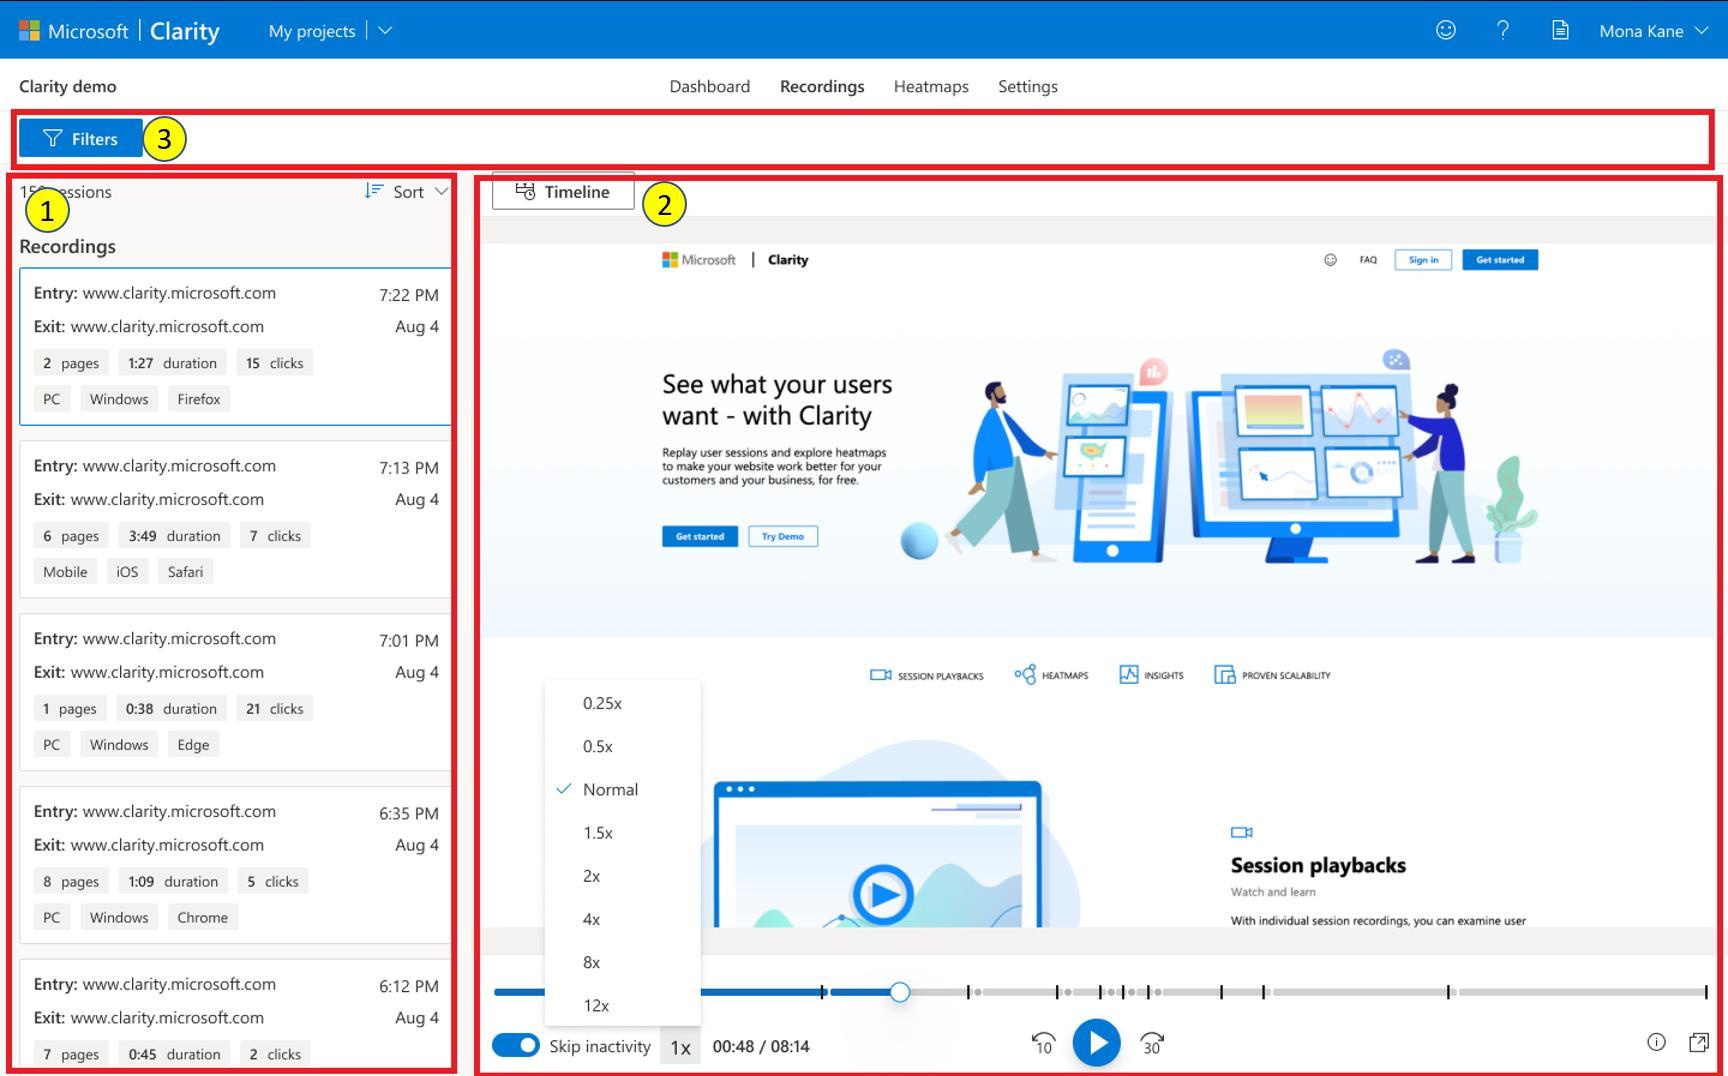This screenshot has width=1728, height=1076.
Task: Select 12x playback speed
Action: click(x=622, y=1004)
